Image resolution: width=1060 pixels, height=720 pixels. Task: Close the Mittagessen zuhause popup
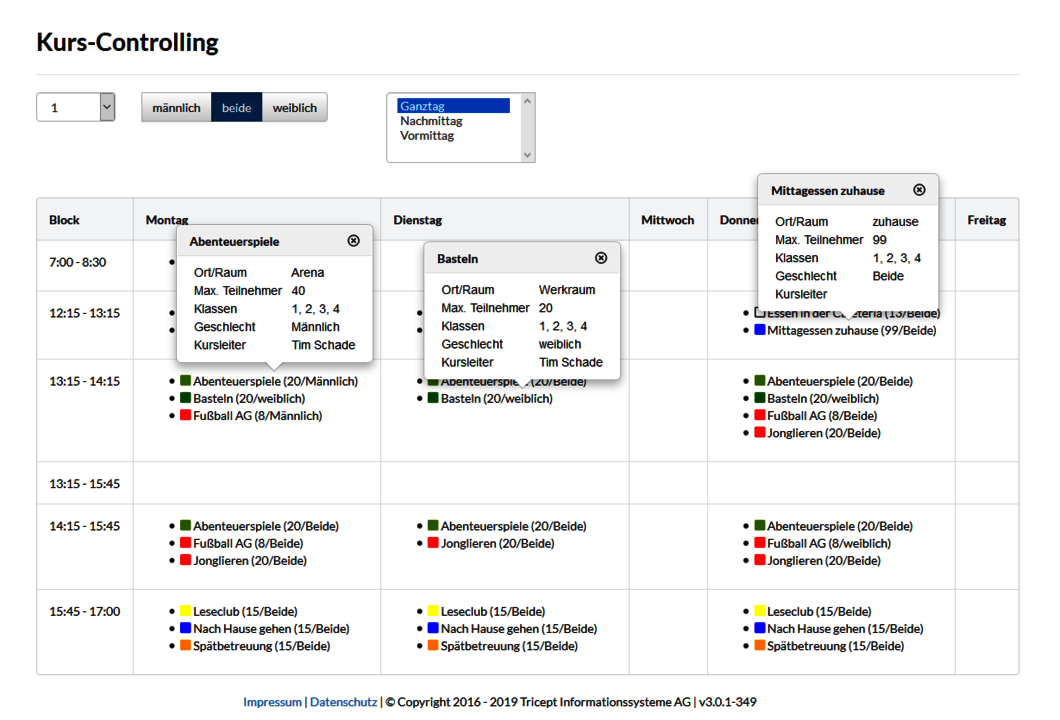click(919, 190)
